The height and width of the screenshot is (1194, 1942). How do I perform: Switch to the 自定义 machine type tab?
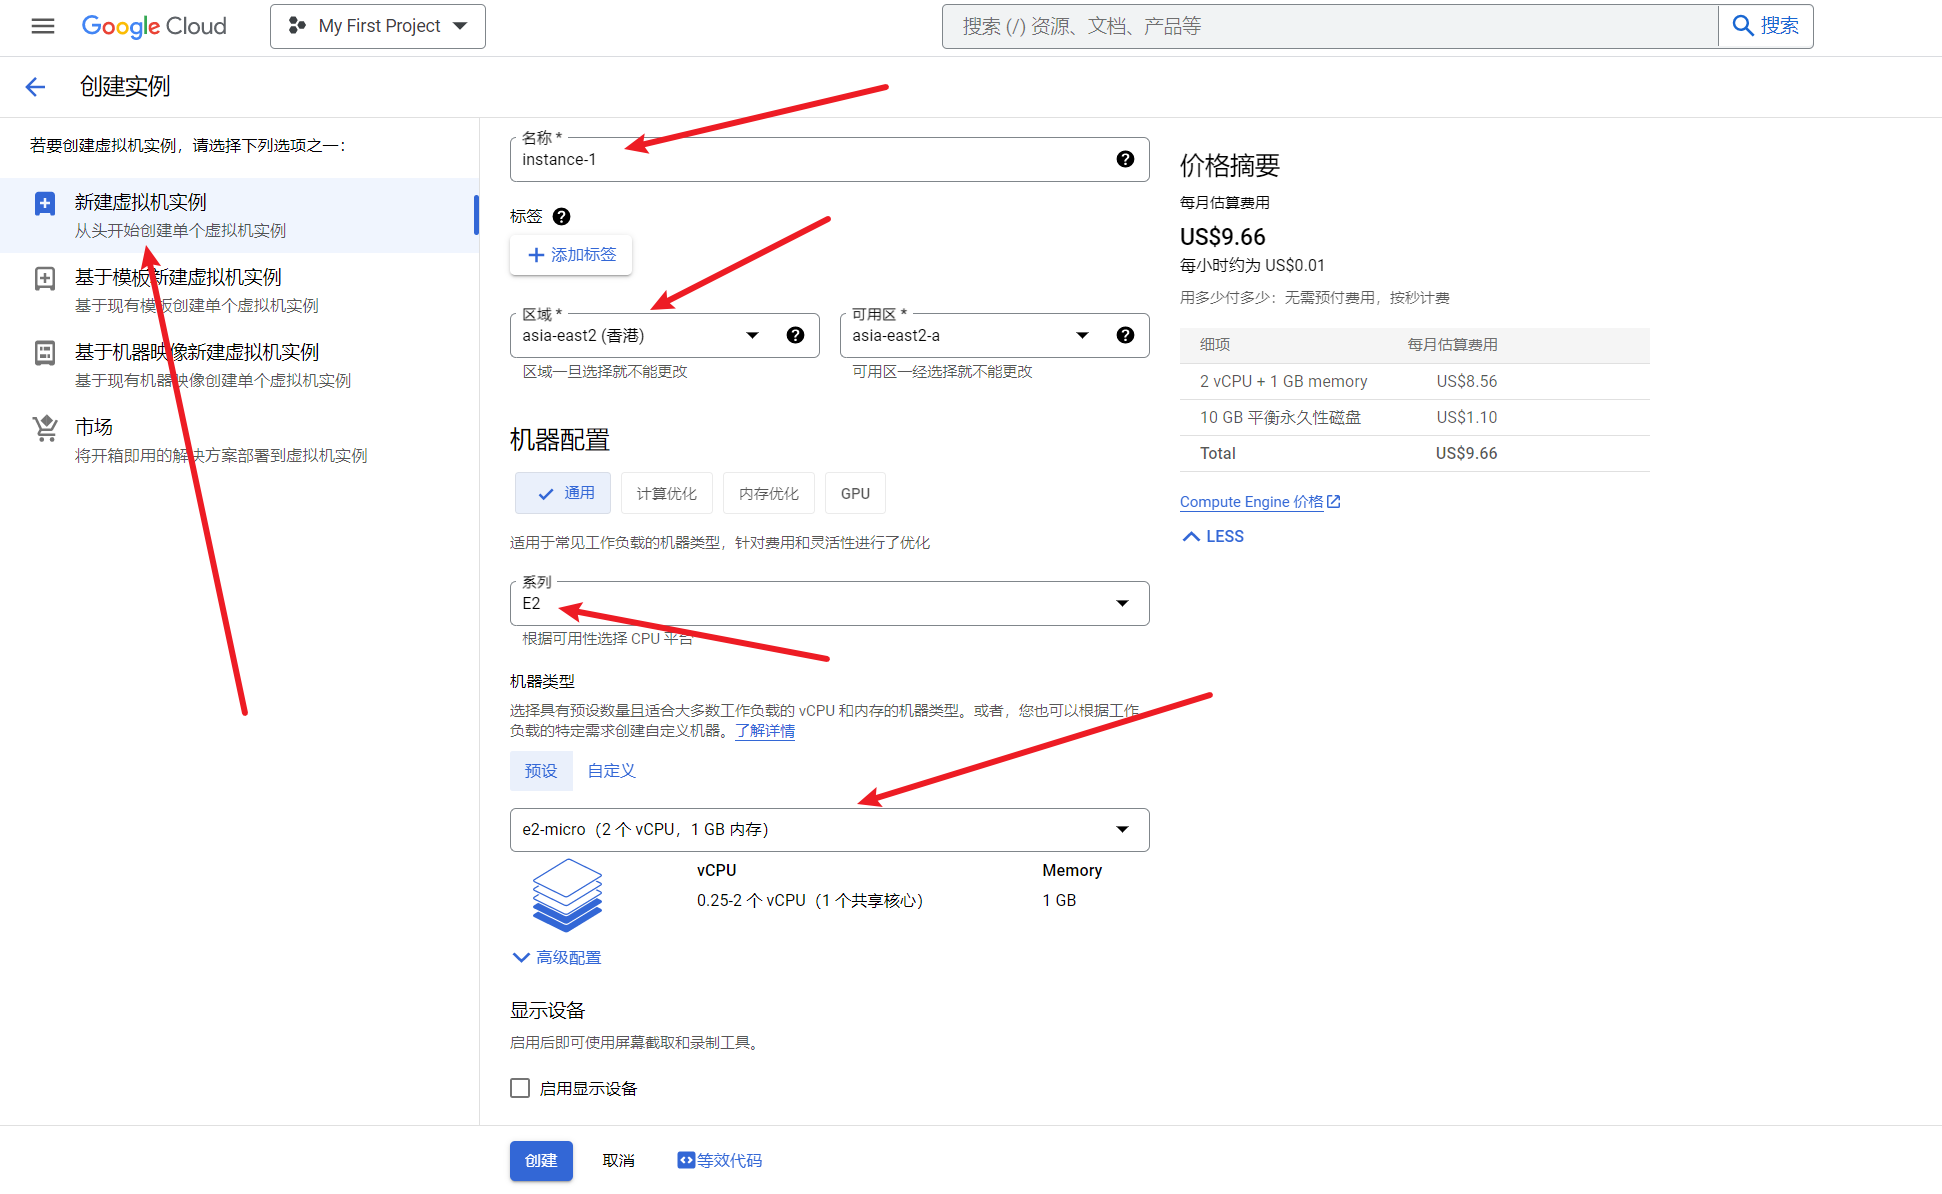coord(611,771)
